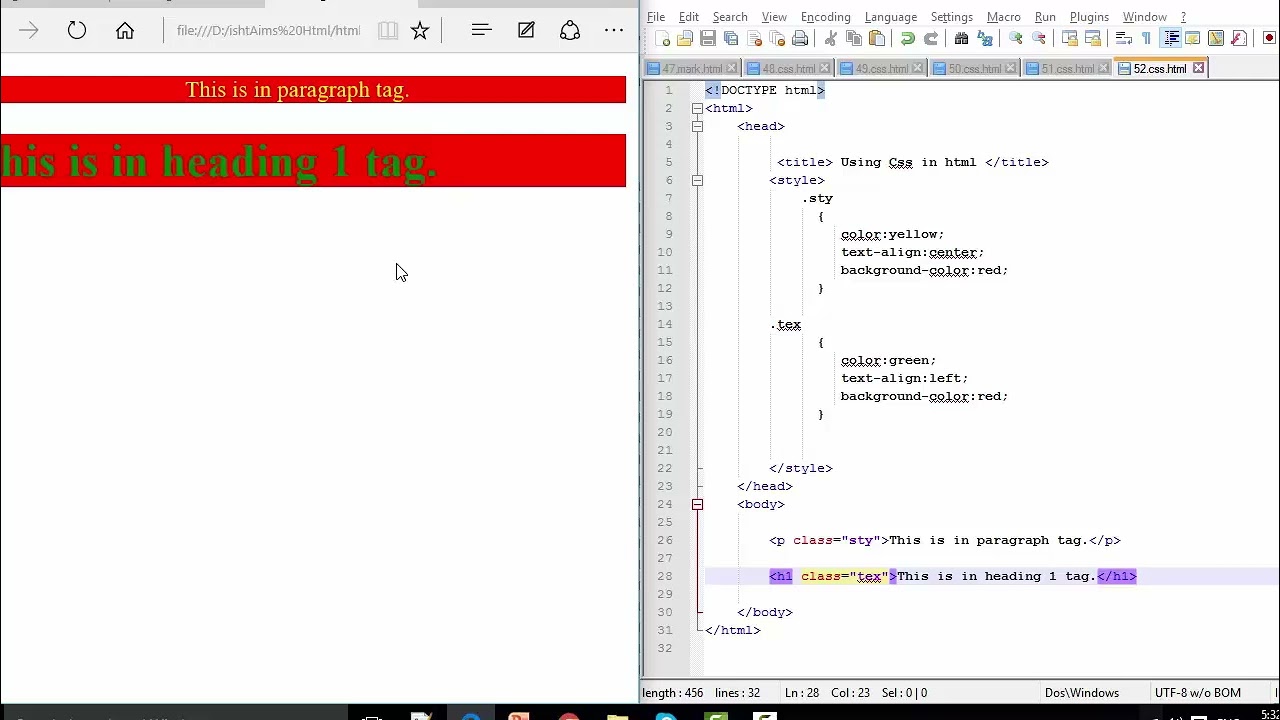Go to the browser home page
Screen dimensions: 1280x720
[x=125, y=31]
